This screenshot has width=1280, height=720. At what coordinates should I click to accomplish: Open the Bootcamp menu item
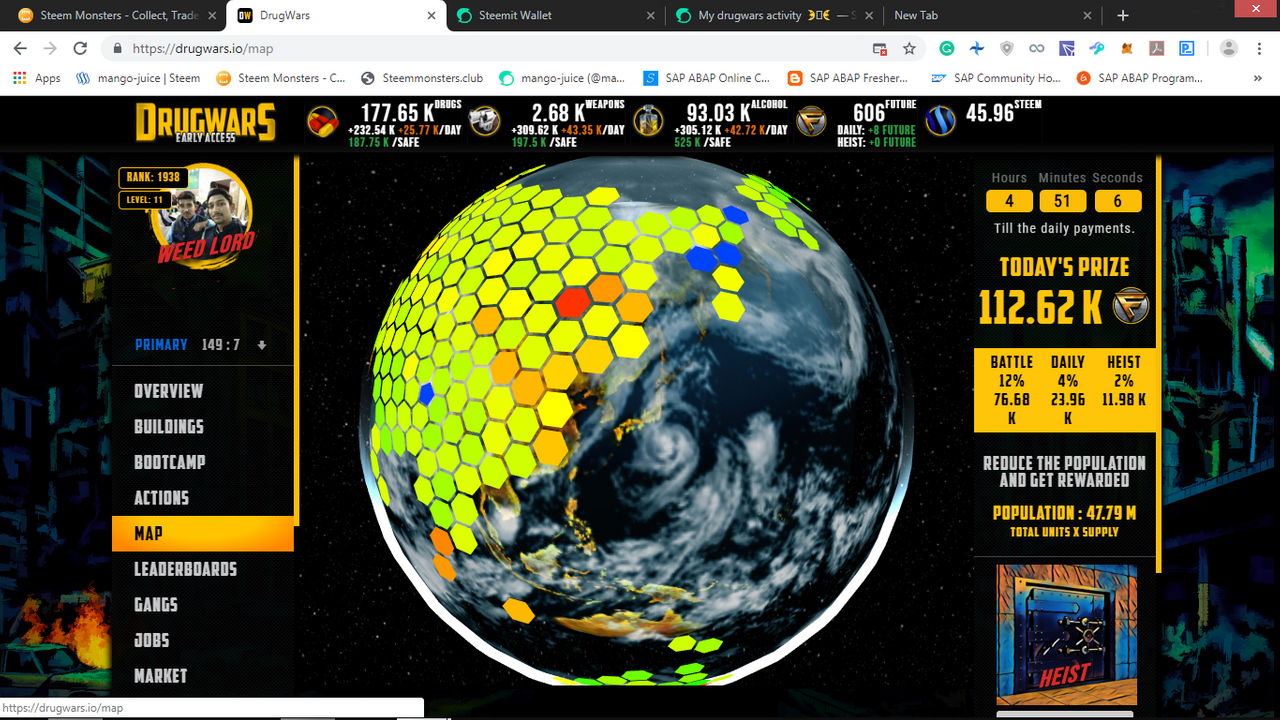170,462
